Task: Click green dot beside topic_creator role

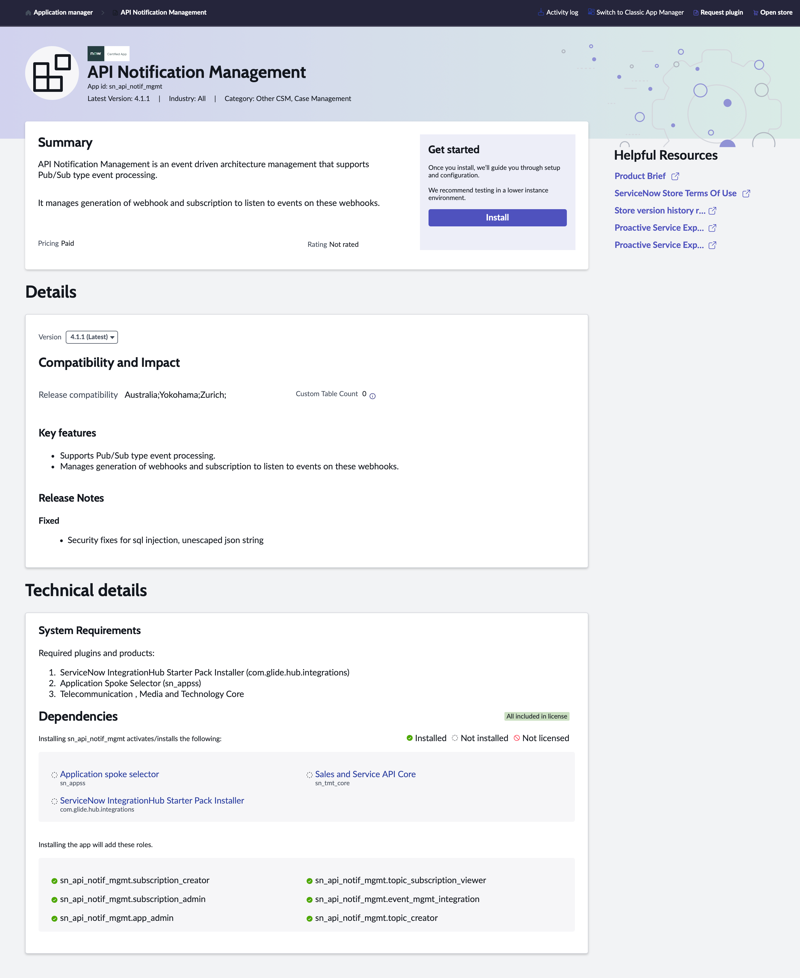Action: pos(309,919)
